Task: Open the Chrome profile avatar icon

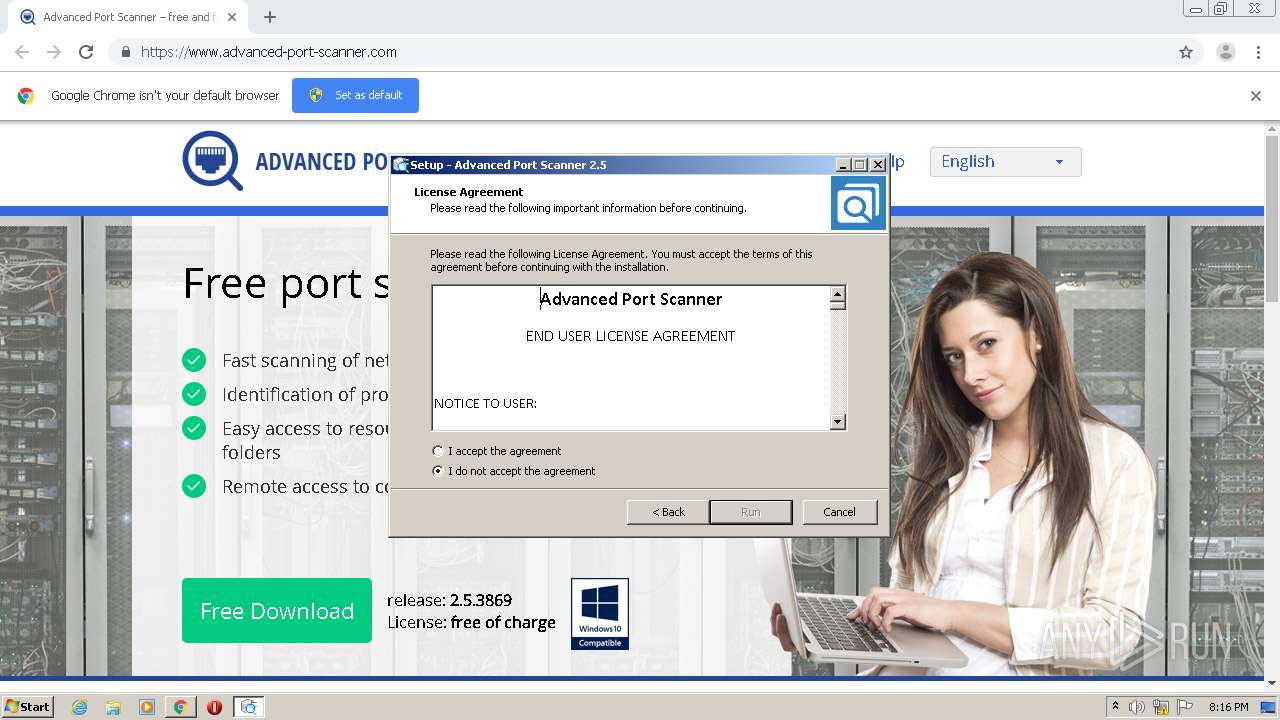Action: tap(1226, 52)
